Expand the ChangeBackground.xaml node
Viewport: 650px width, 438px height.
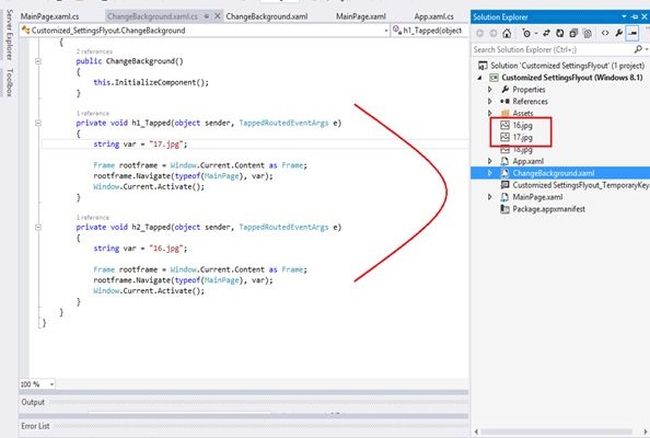(x=490, y=173)
